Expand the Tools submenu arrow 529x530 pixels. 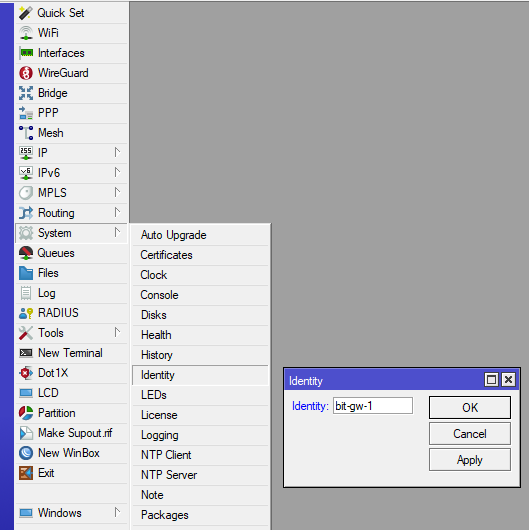[x=117, y=333]
